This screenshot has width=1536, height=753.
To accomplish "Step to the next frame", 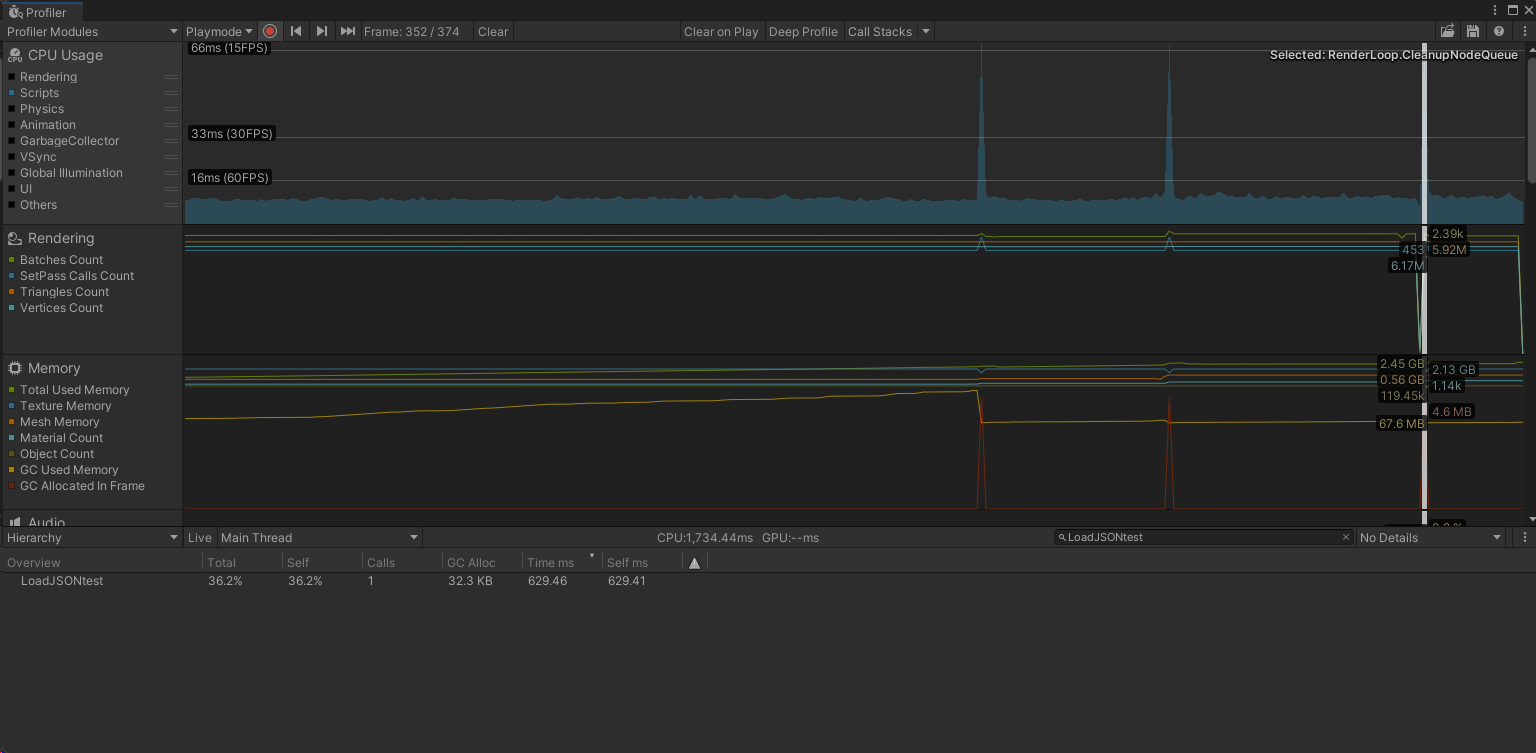I will (321, 31).
